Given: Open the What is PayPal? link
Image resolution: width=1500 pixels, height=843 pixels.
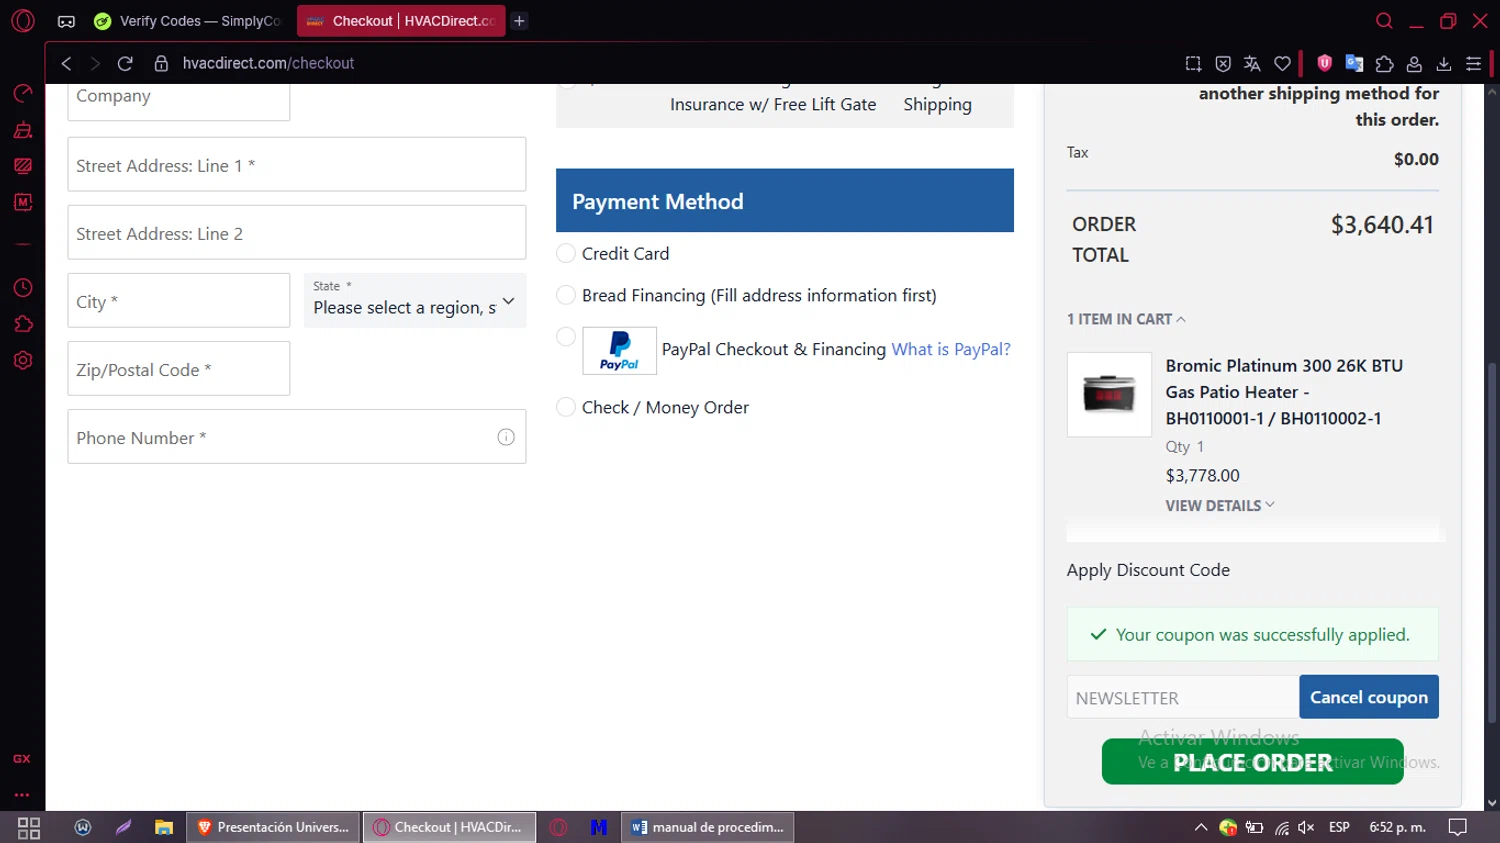Looking at the screenshot, I should click(951, 349).
